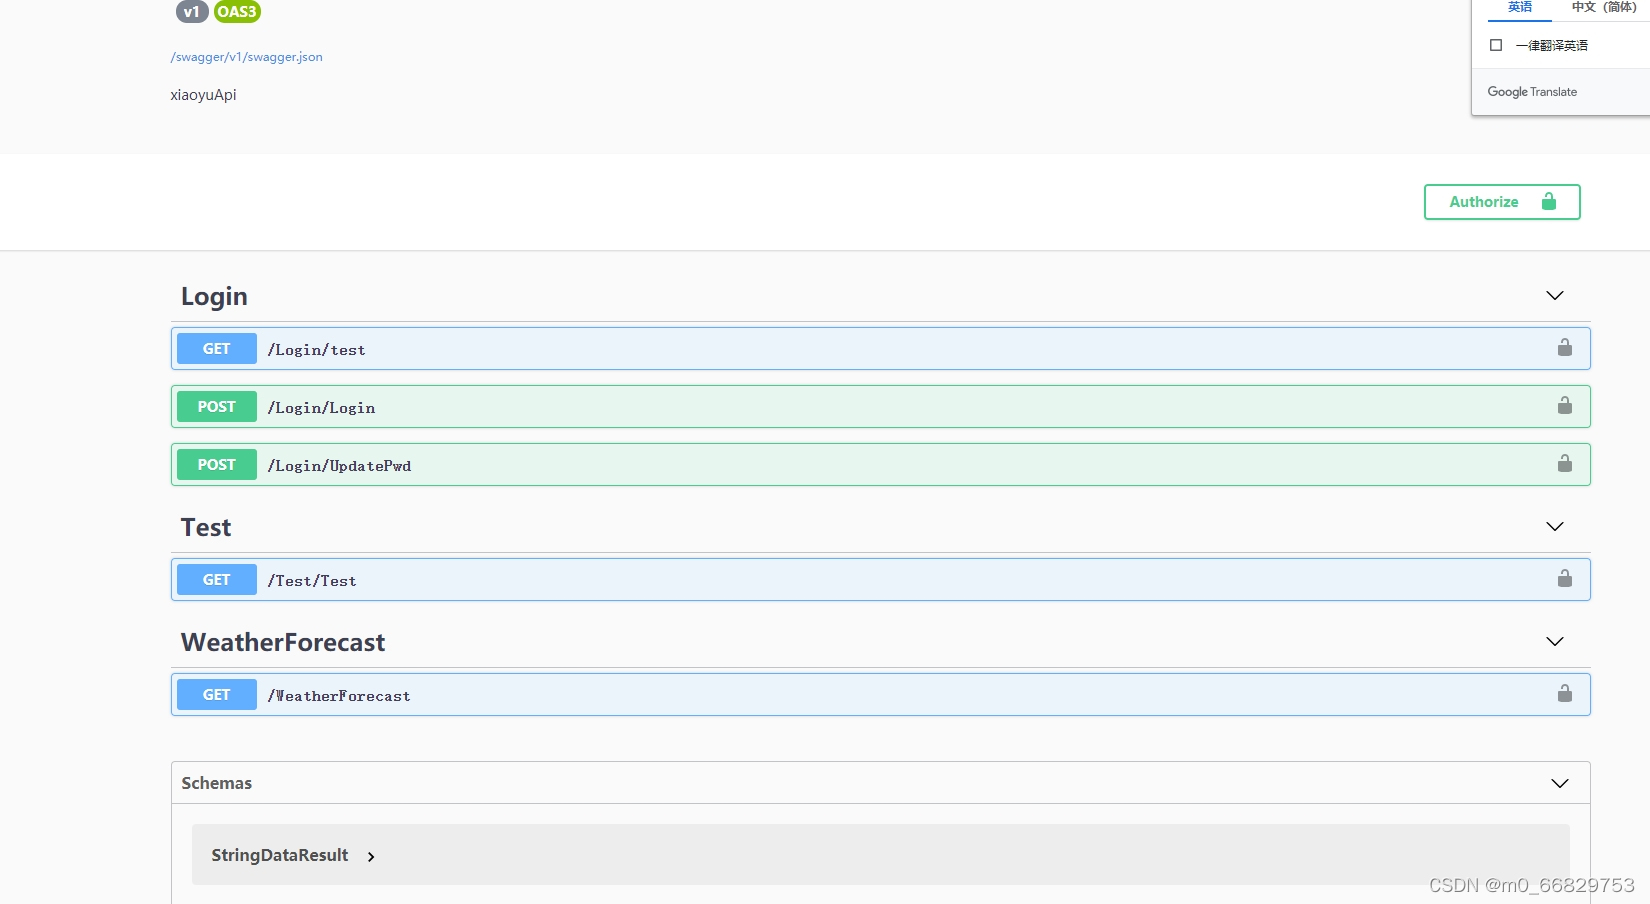Click the Schemas heading text
Viewport: 1650px width, 904px height.
(217, 783)
